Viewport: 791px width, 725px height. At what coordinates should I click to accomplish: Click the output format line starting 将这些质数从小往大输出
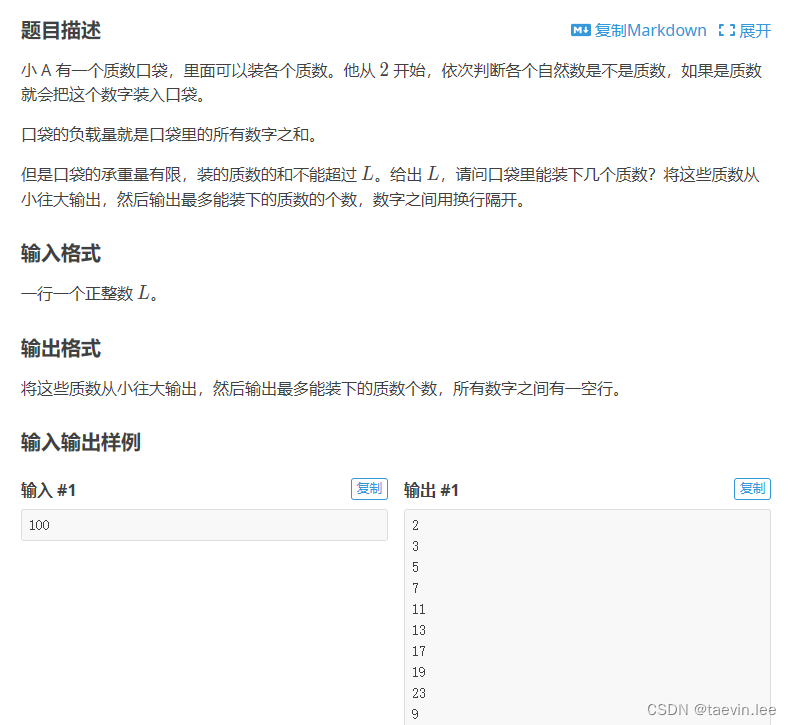point(321,388)
